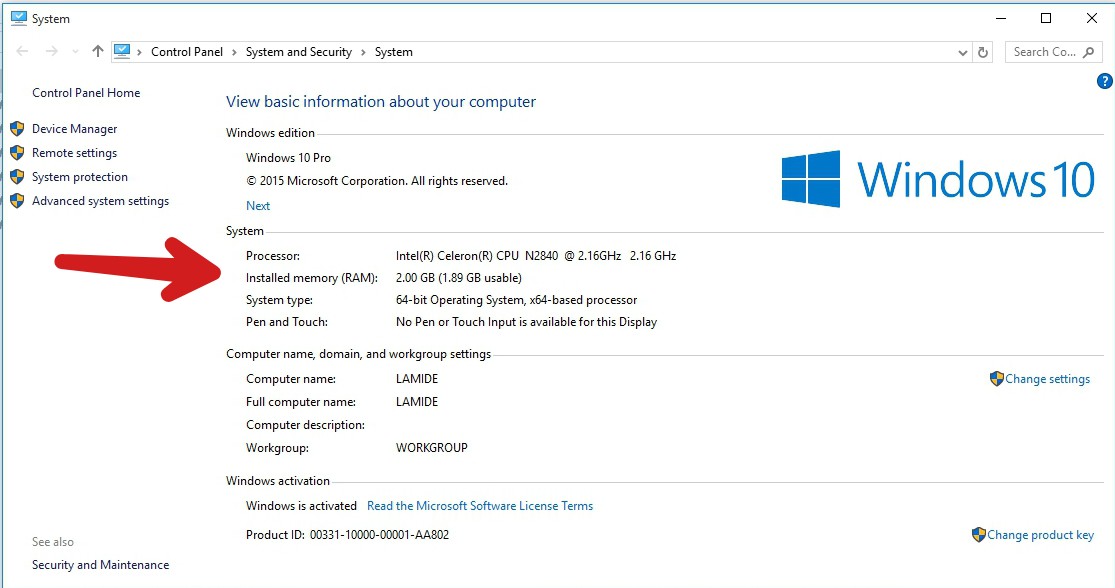Maximize the System window
1115x588 pixels.
coord(1046,18)
